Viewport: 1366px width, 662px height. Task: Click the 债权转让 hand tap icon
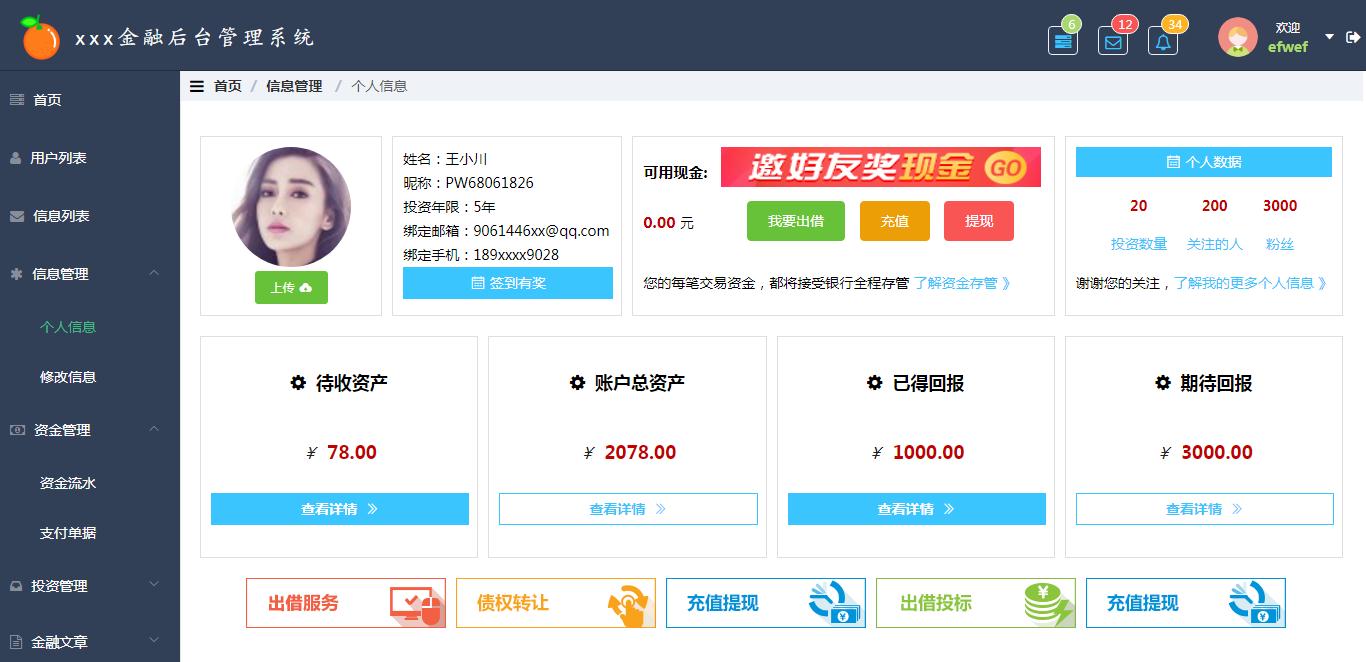(627, 605)
